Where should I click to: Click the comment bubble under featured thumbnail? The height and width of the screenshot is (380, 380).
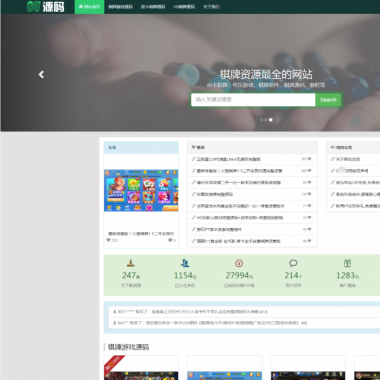(170, 240)
